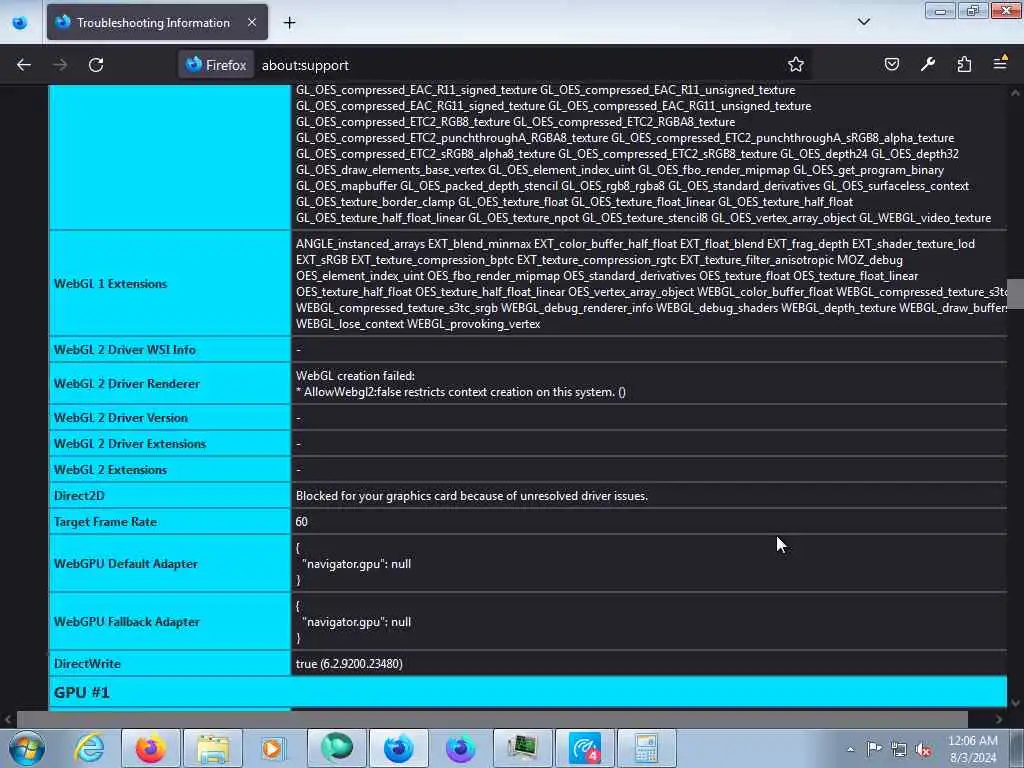Open Calculator from the taskbar
This screenshot has width=1024, height=768.
[x=646, y=748]
